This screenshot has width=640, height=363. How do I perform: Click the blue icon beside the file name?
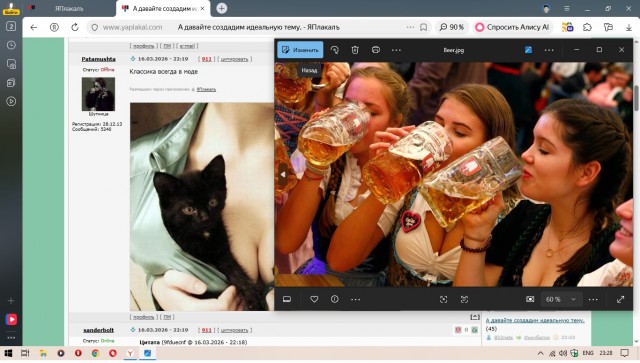tap(528, 50)
